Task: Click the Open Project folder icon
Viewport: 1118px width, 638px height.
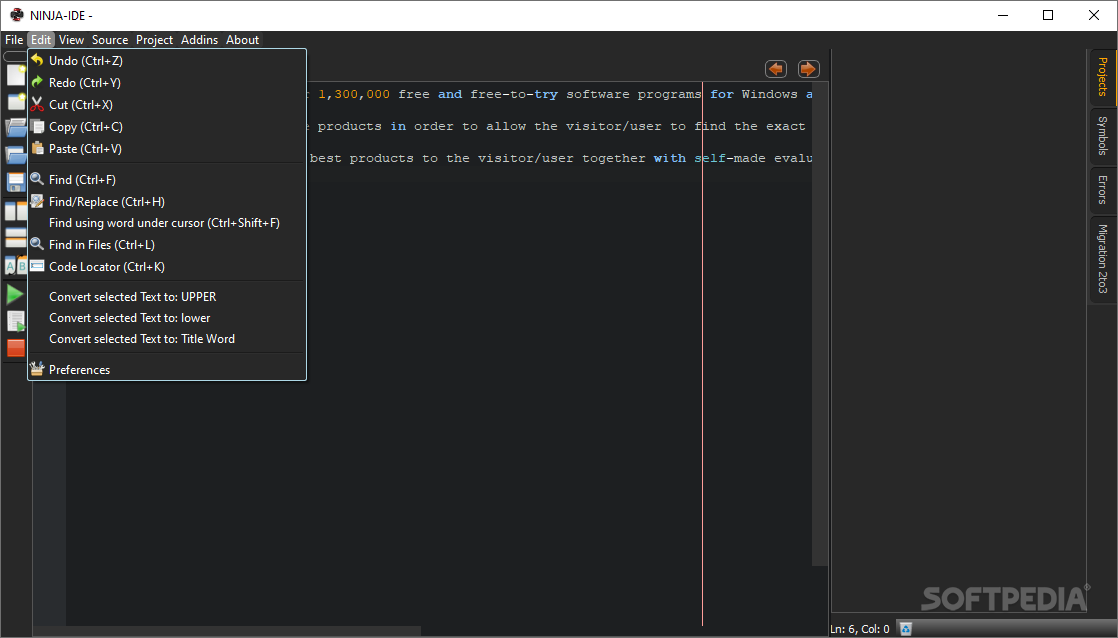Action: [16, 154]
